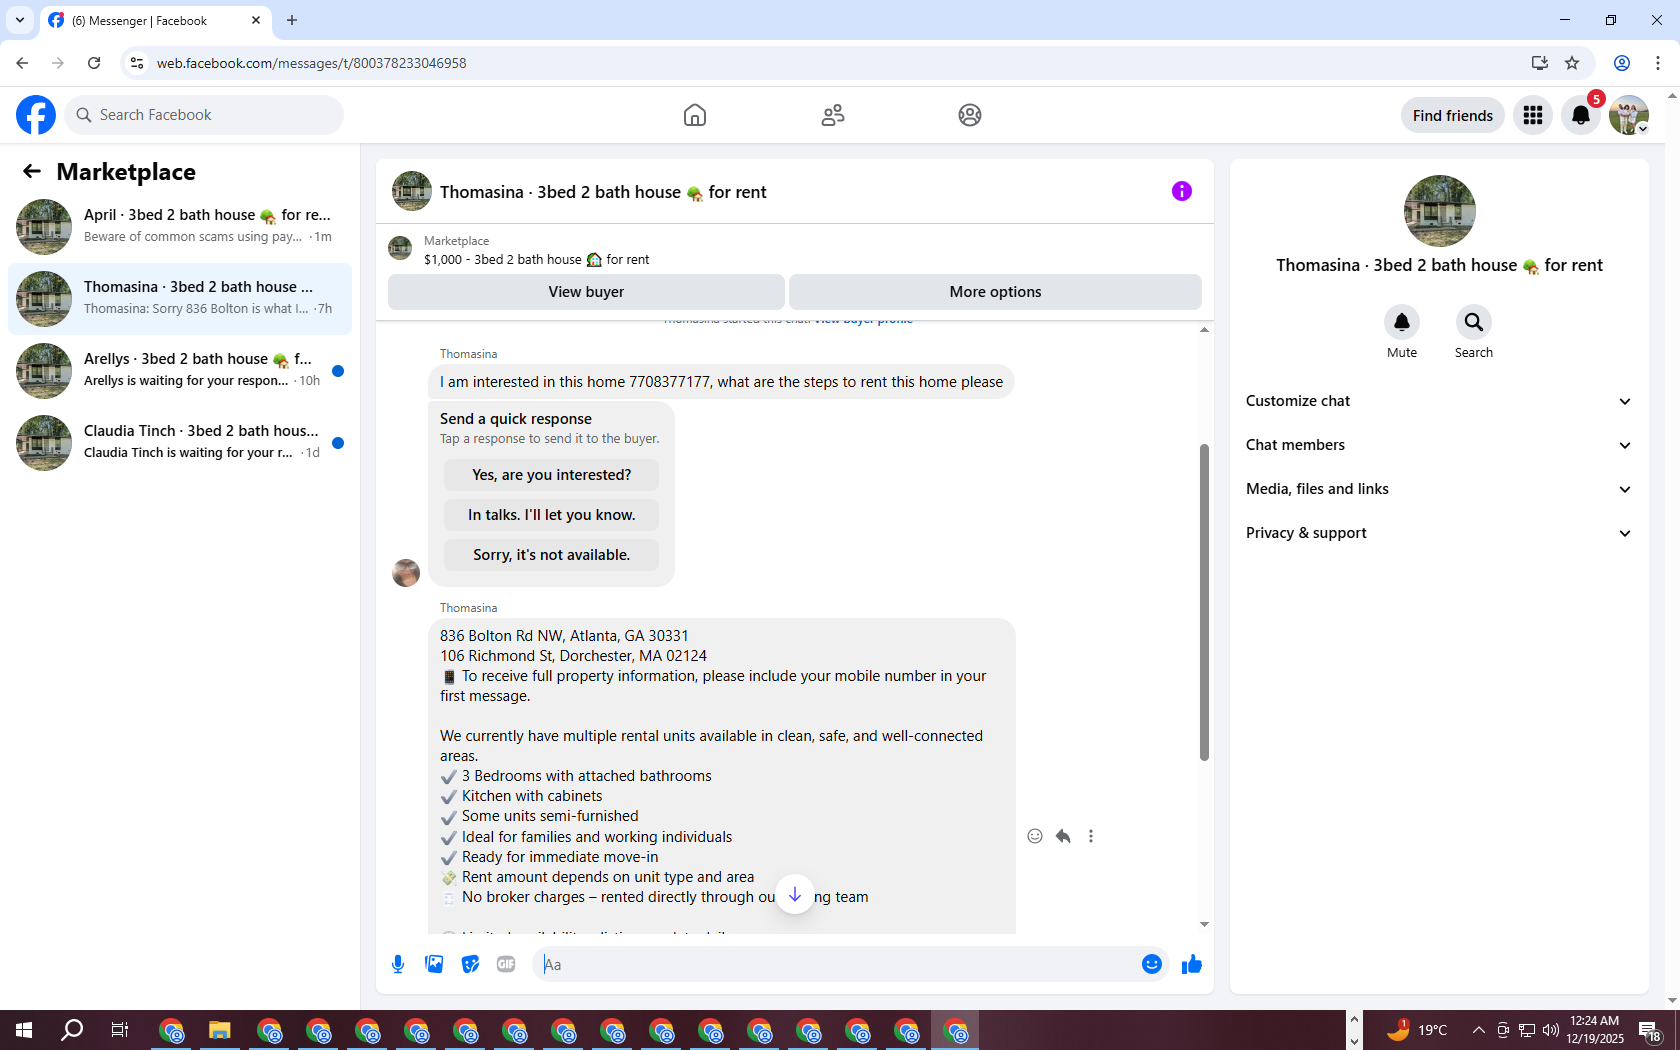
Task: Open a new browser tab
Action: (292, 20)
